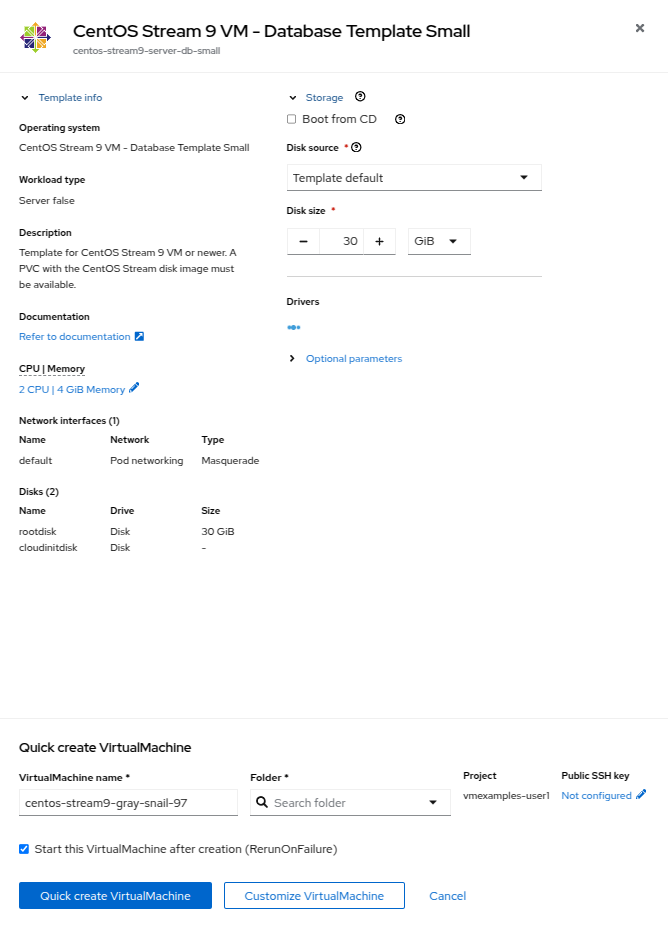Decrease disk size with minus button

coord(303,241)
